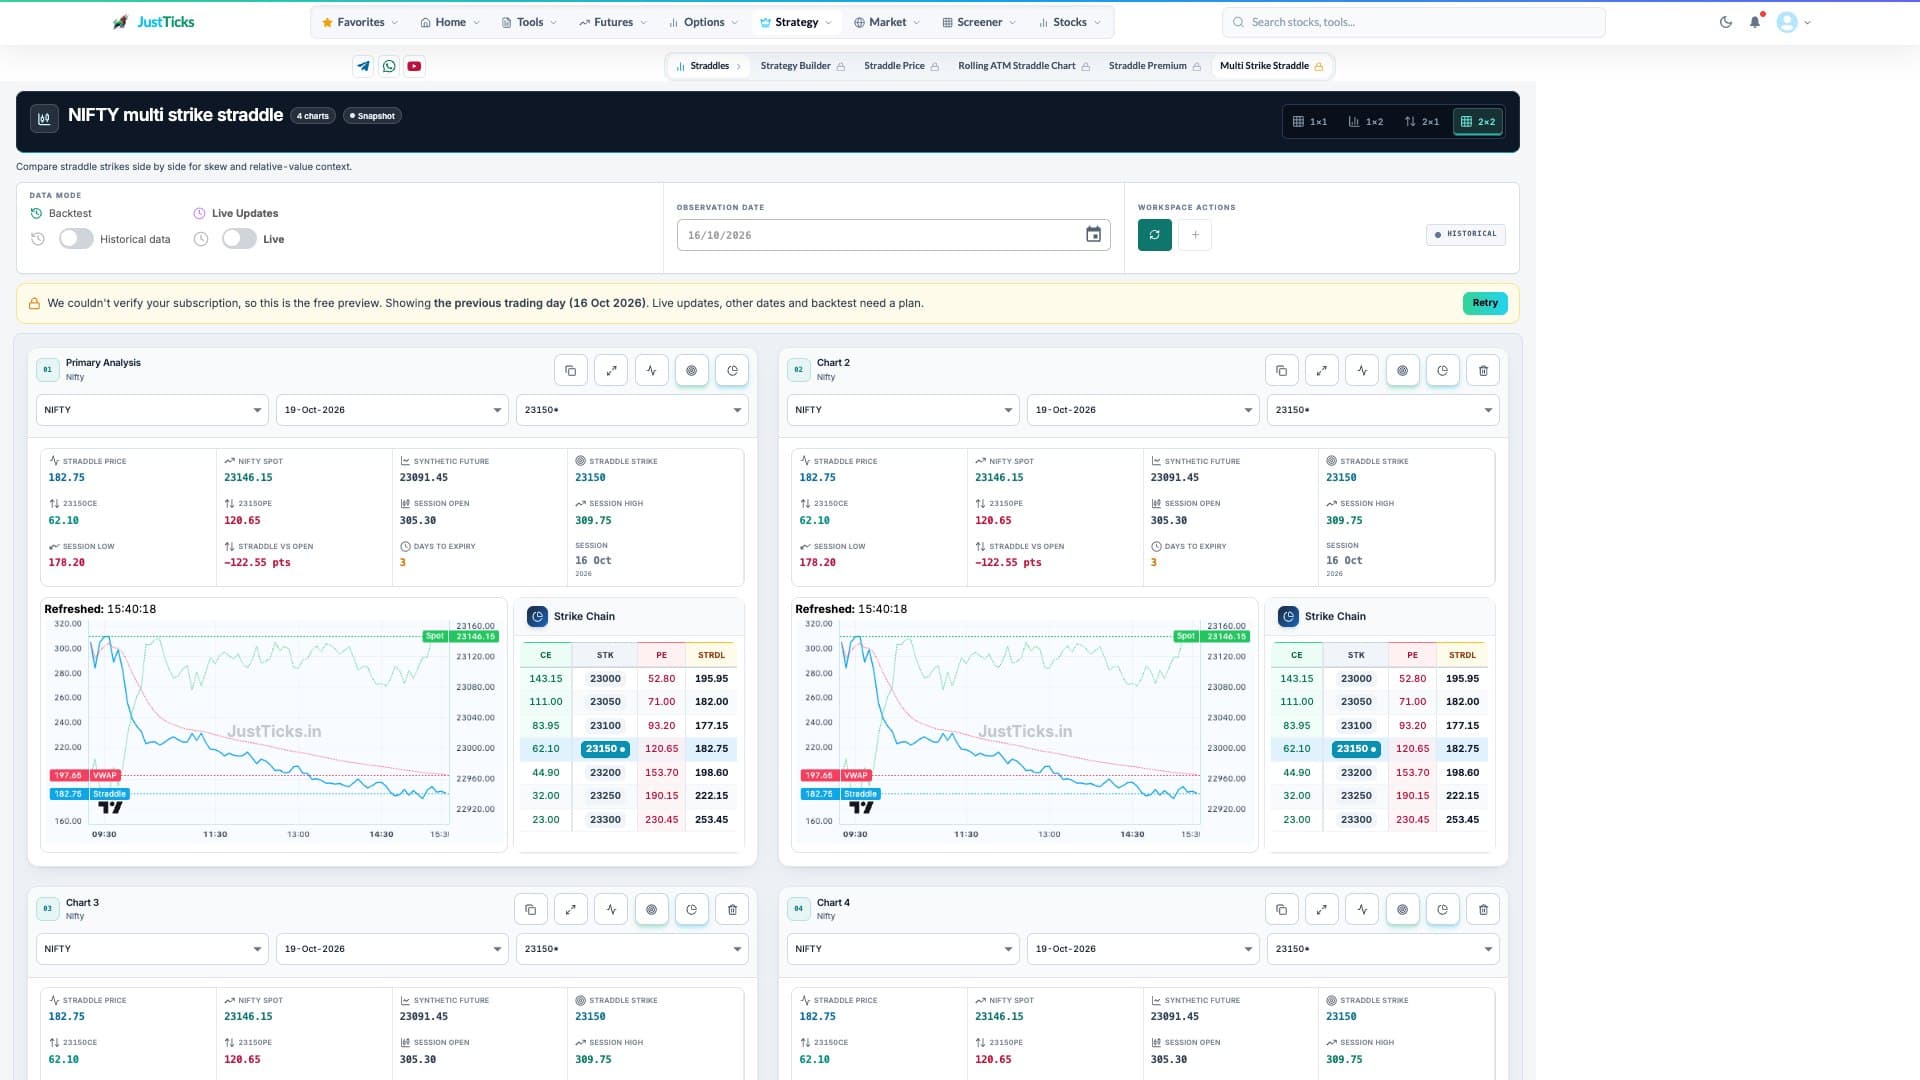
Task: Open the Tools menu
Action: pyautogui.click(x=529, y=22)
